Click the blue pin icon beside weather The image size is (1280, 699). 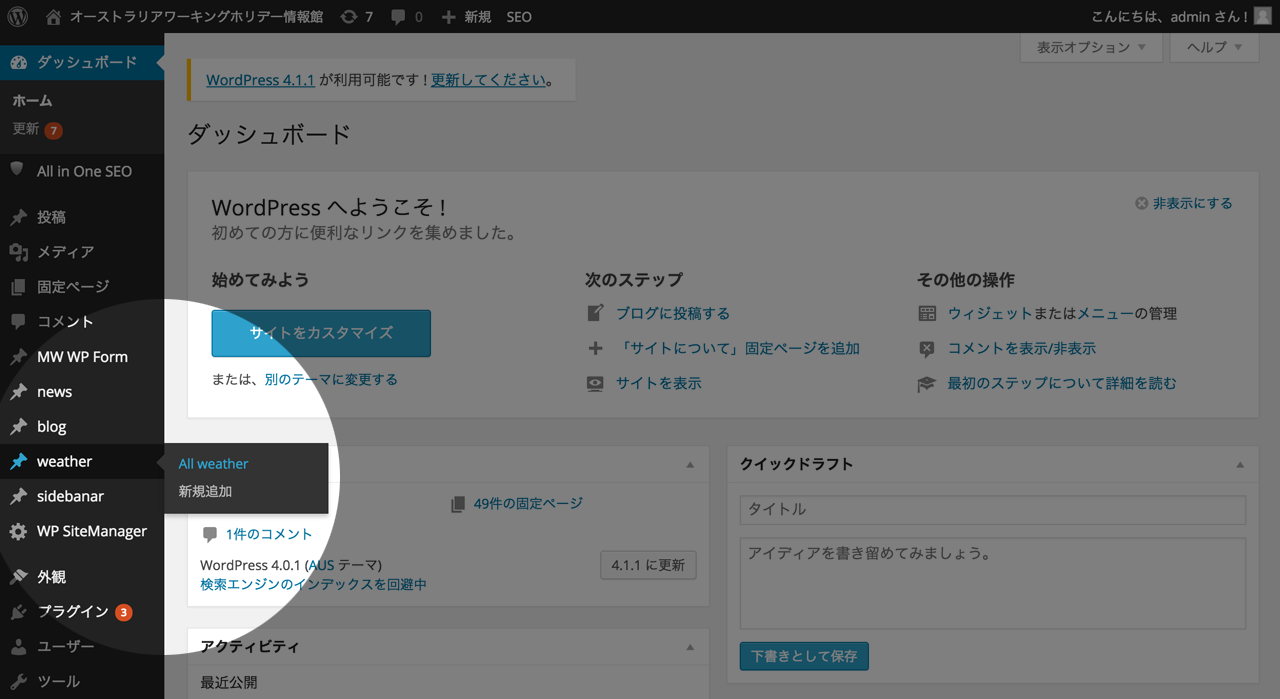tap(18, 462)
